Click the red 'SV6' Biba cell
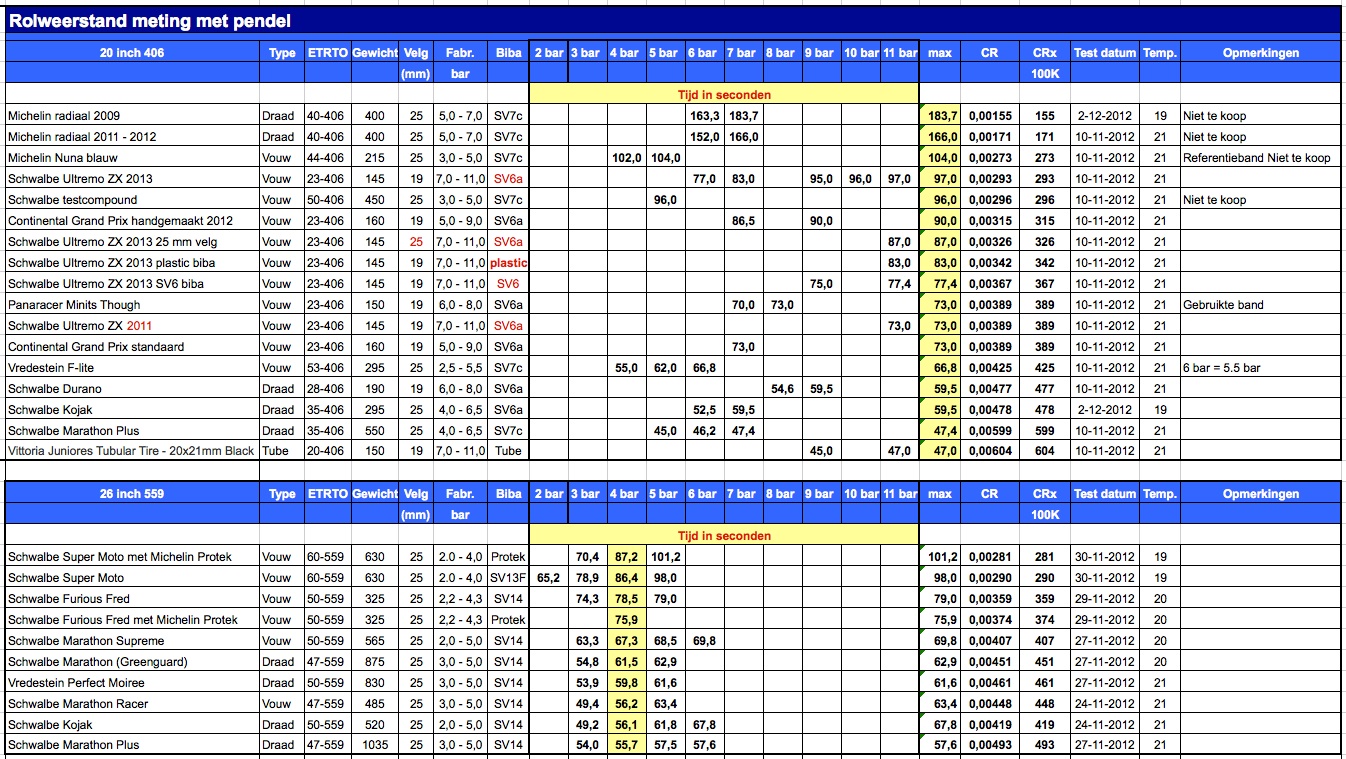Image resolution: width=1346 pixels, height=759 pixels. [508, 284]
